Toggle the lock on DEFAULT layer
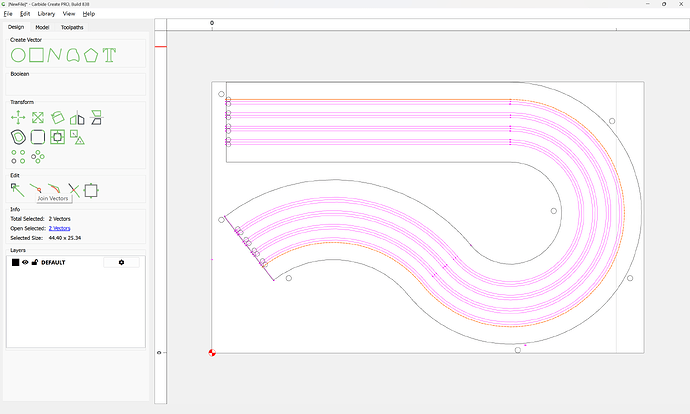 35,262
